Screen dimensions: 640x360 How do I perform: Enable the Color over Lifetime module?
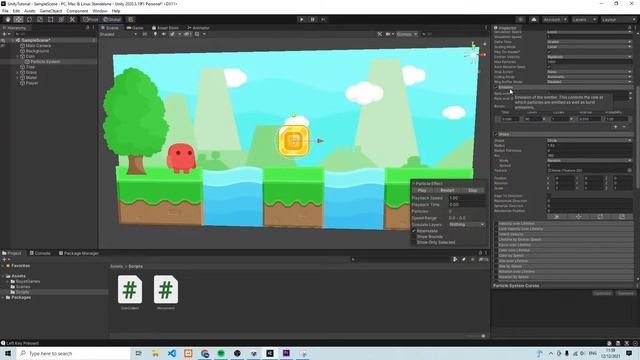[496, 250]
